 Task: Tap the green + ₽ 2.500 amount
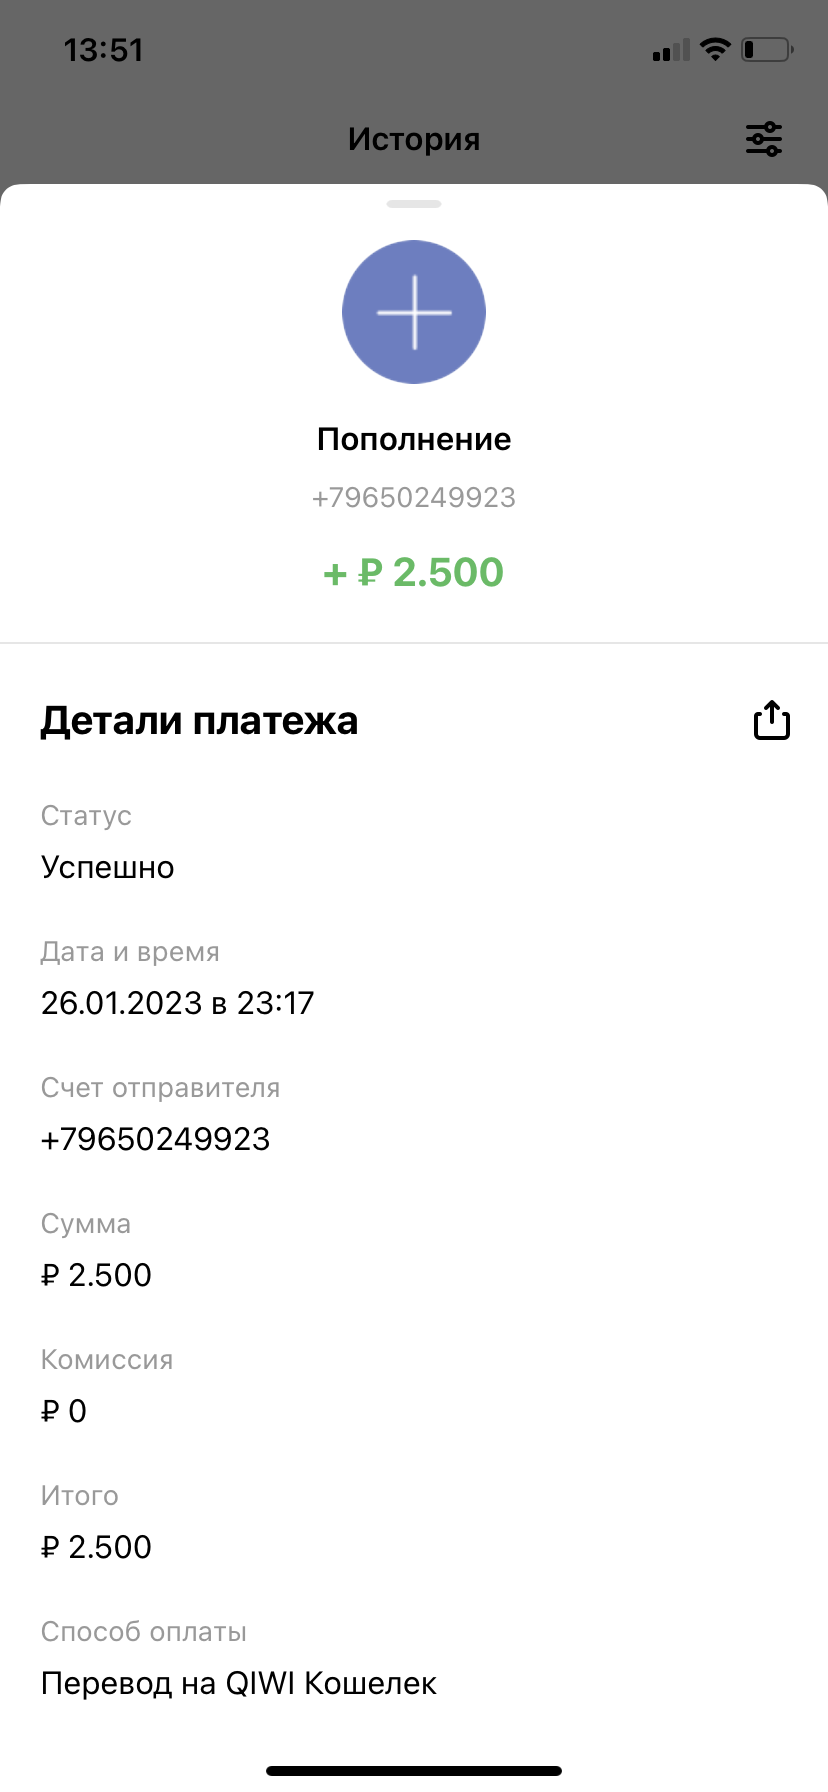pos(414,573)
